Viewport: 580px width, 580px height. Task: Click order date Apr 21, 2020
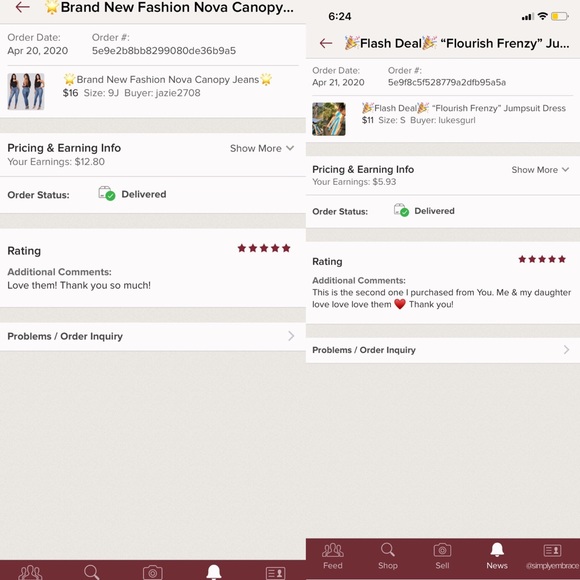point(338,82)
